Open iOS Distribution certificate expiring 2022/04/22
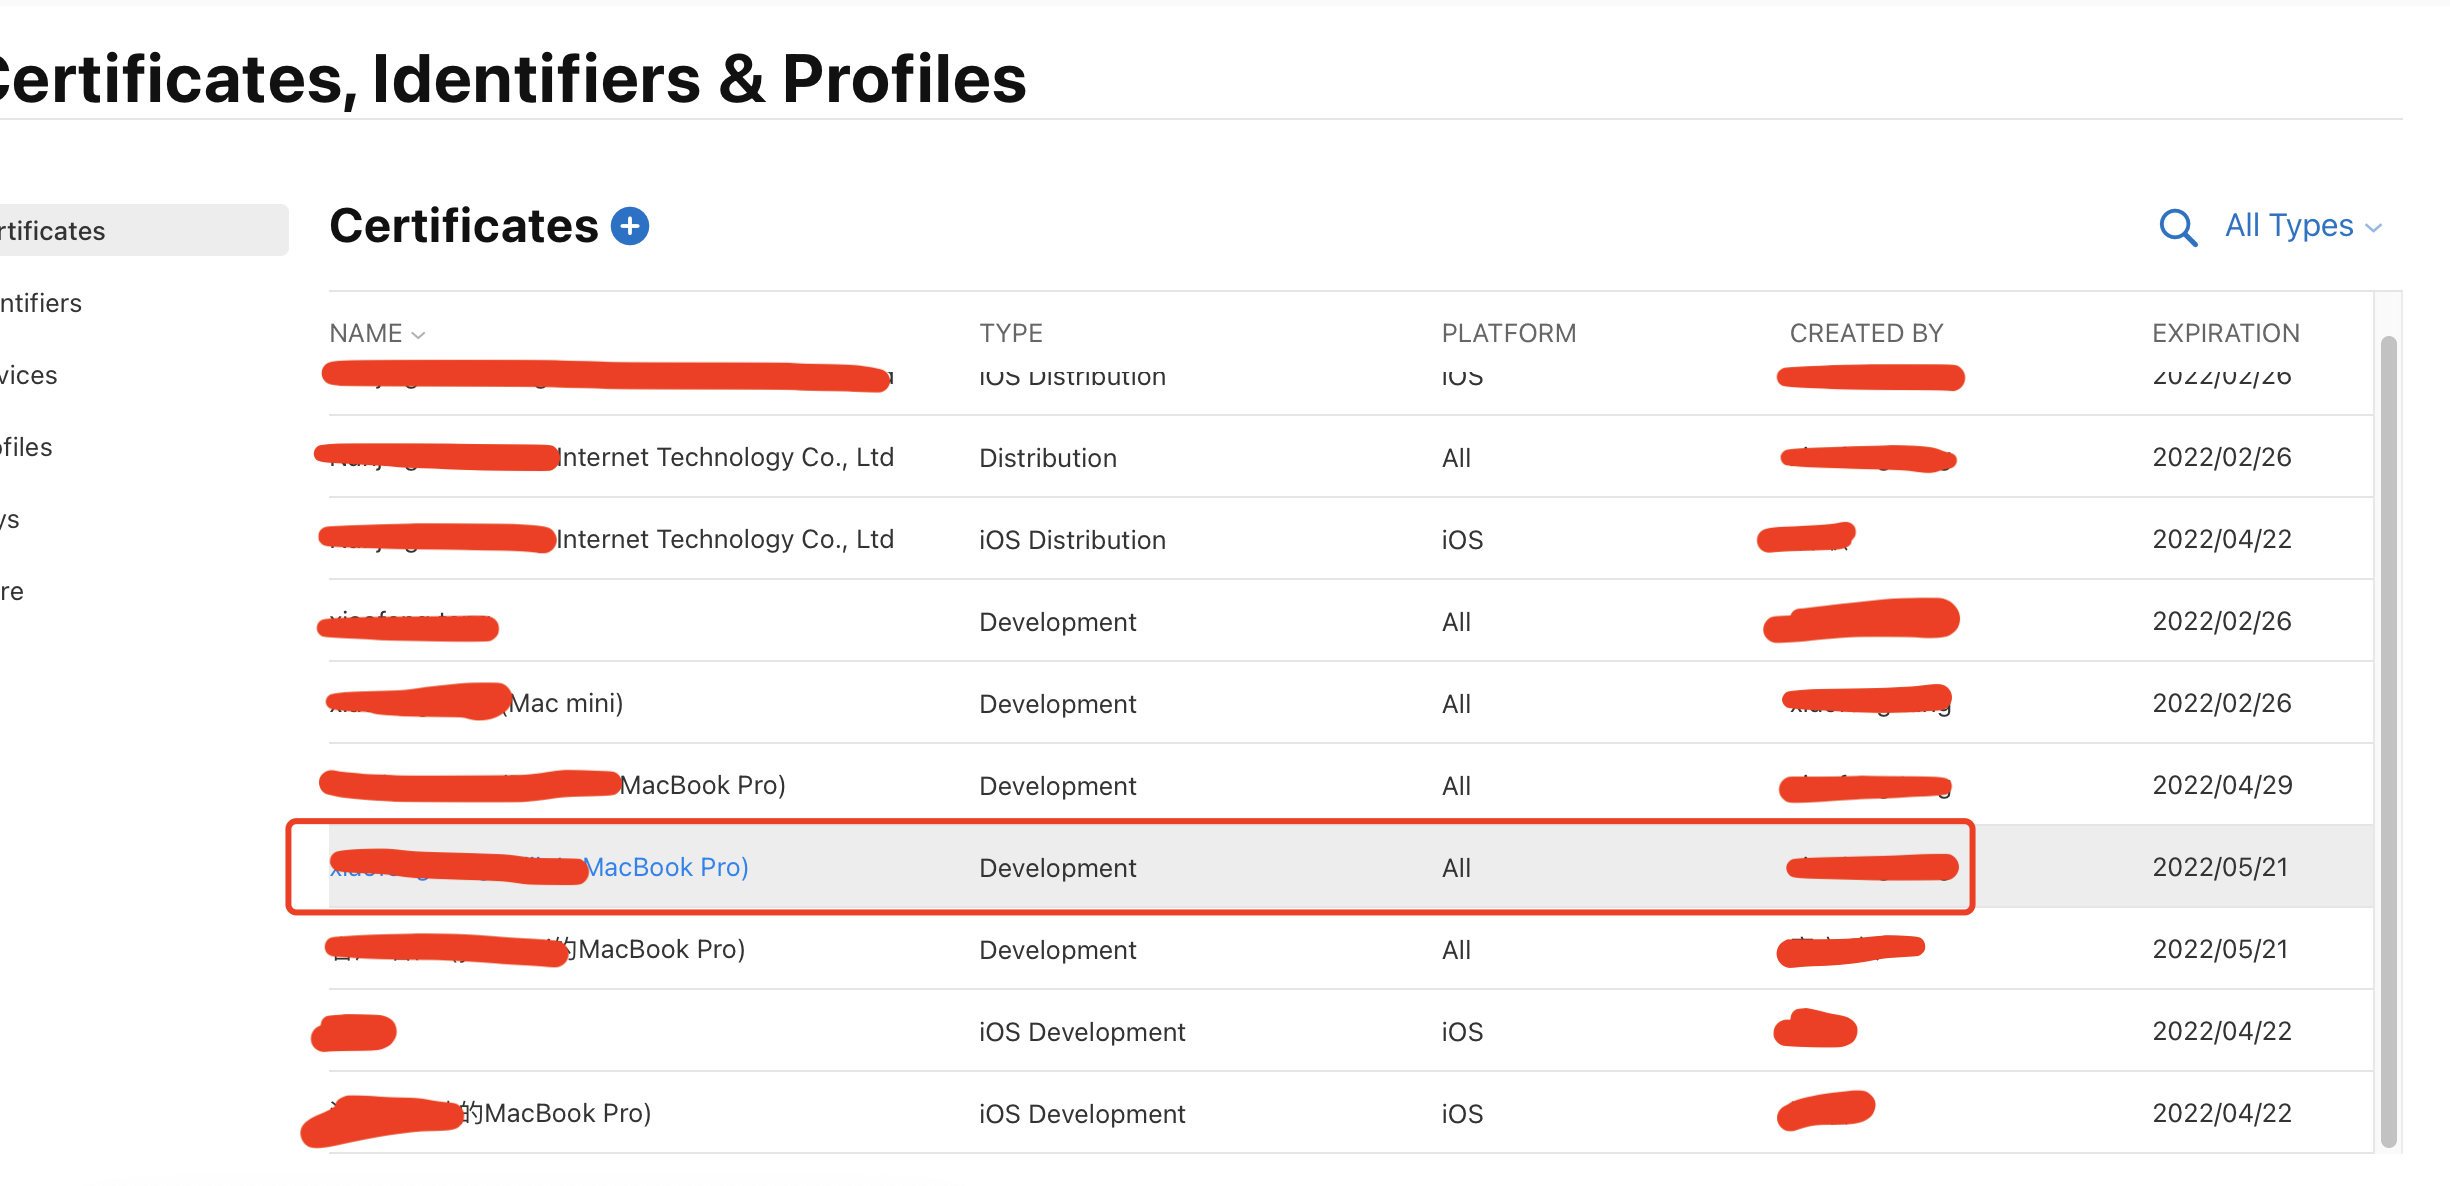Image resolution: width=2450 pixels, height=1186 pixels. pyautogui.click(x=725, y=539)
